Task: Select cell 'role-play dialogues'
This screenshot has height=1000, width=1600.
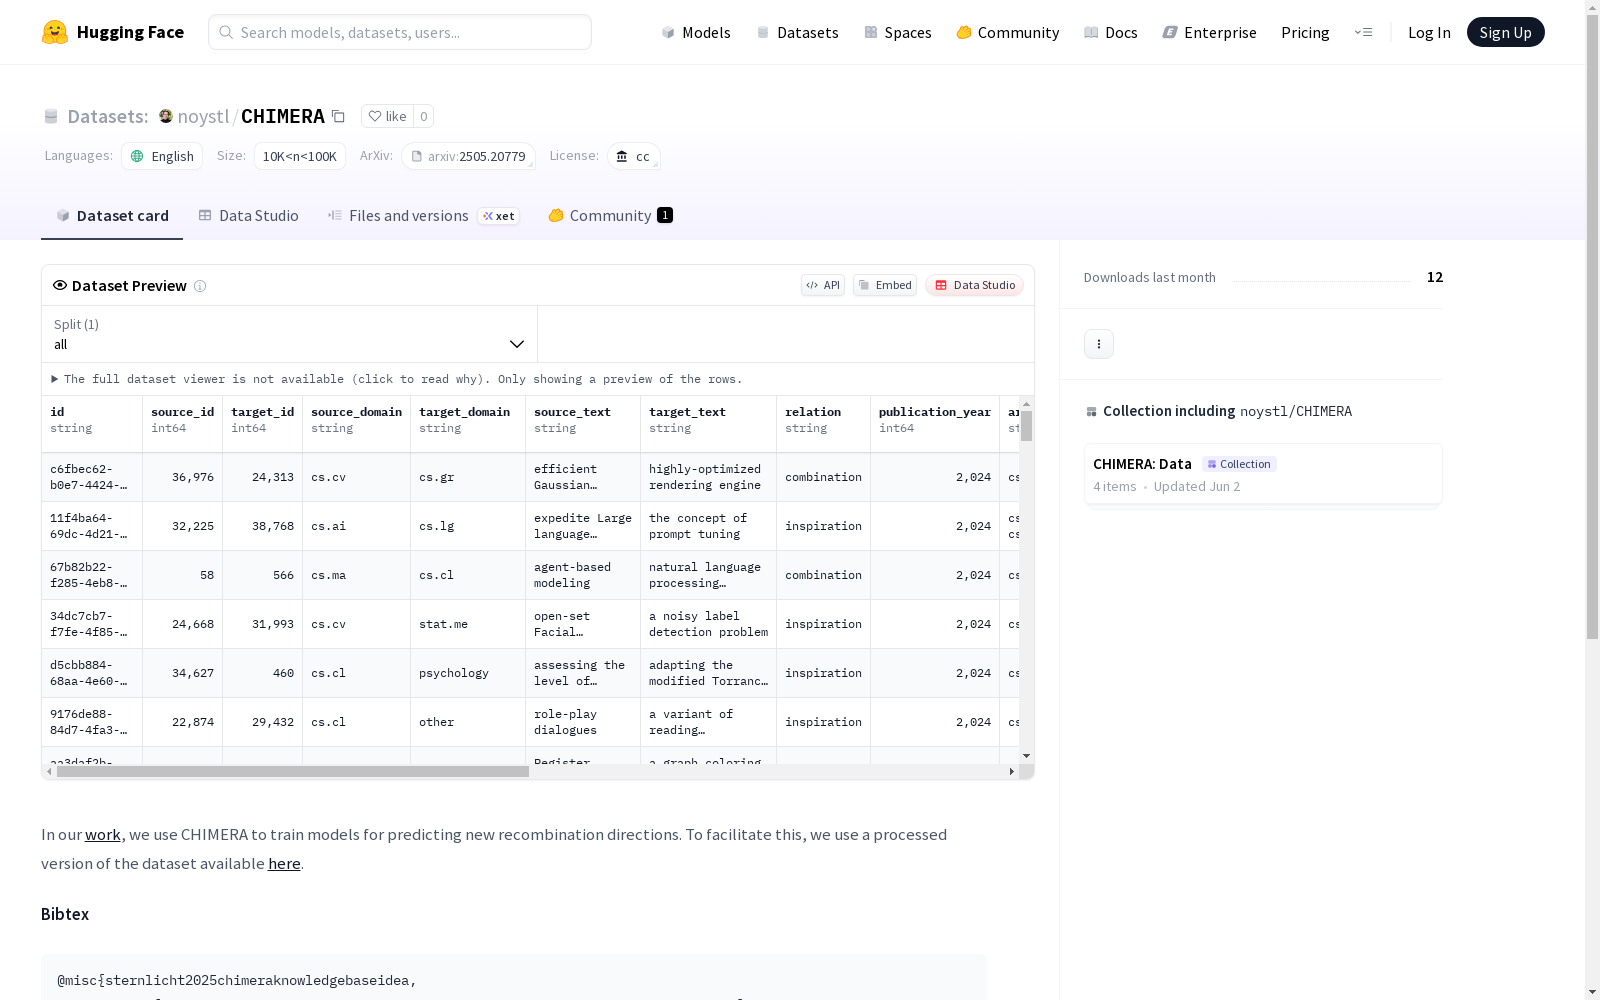Action: [583, 722]
